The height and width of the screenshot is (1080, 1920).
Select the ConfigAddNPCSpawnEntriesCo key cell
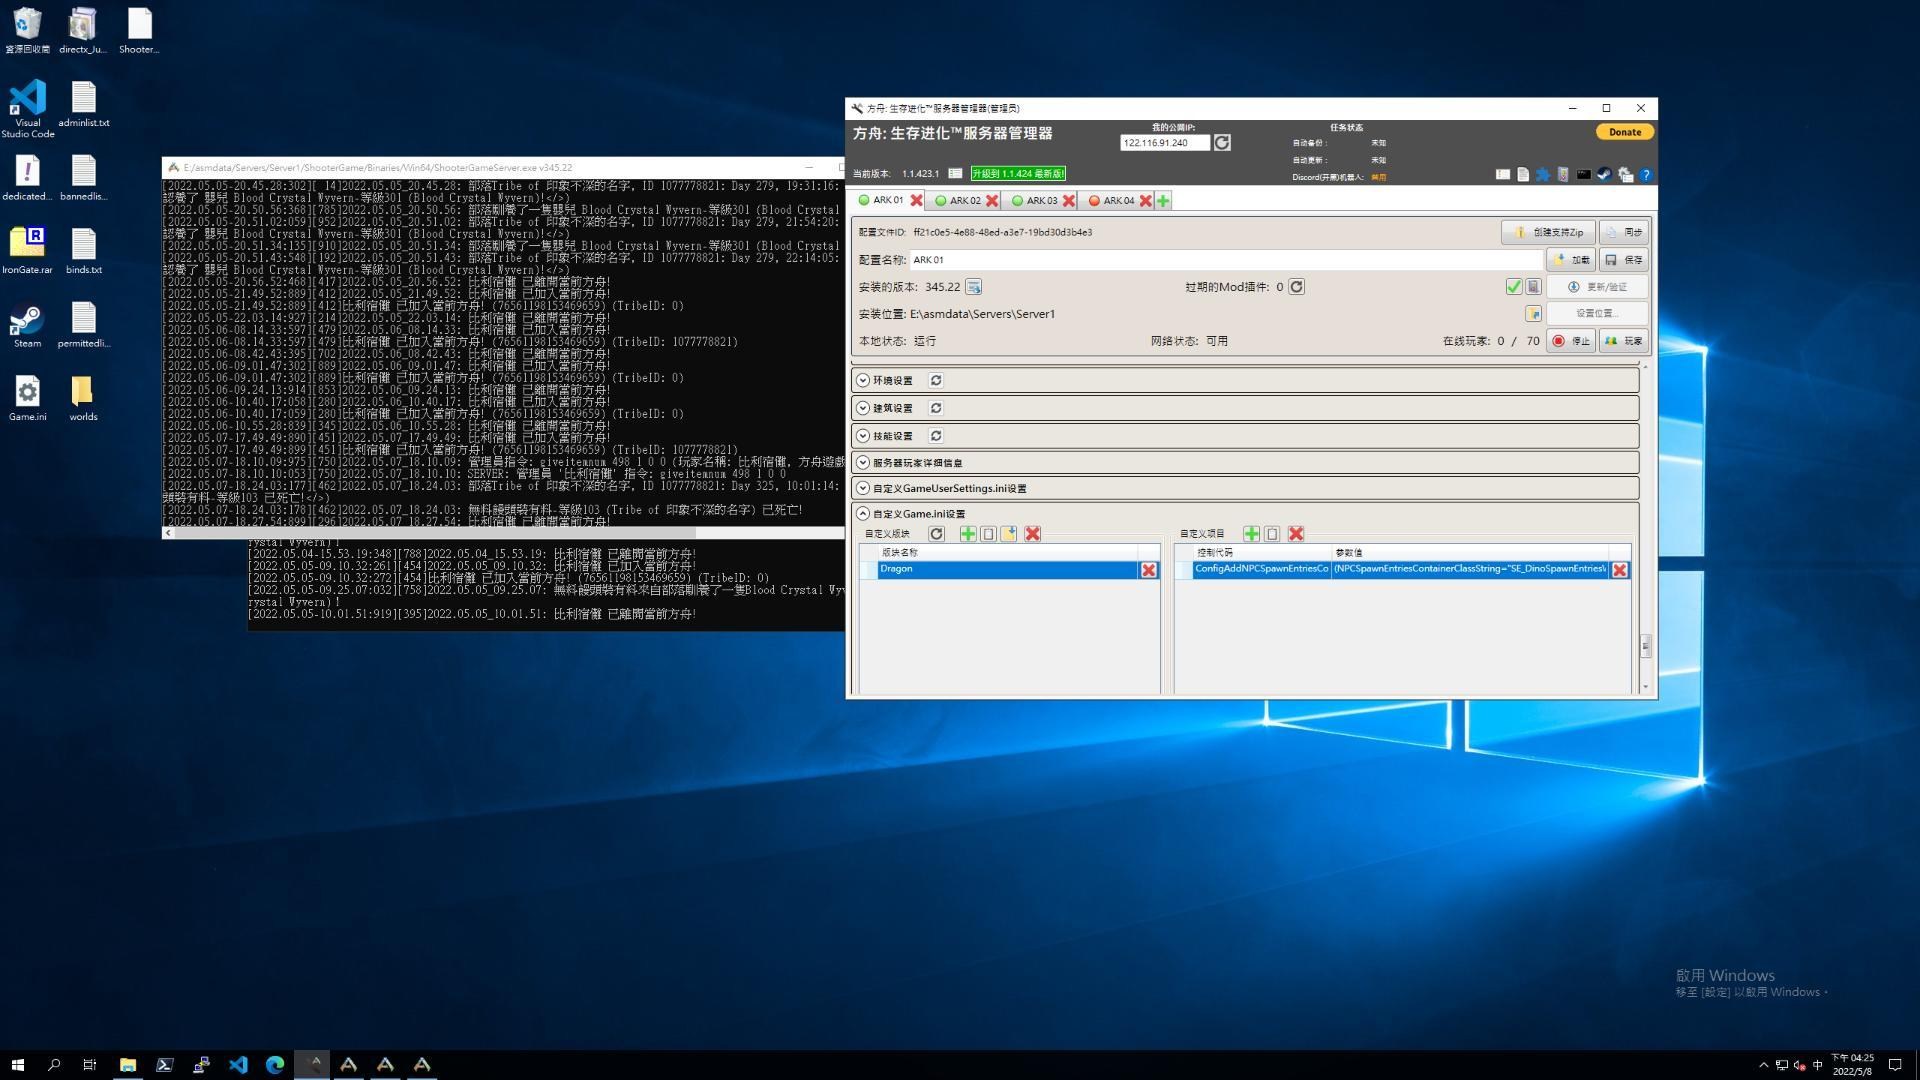(1261, 570)
